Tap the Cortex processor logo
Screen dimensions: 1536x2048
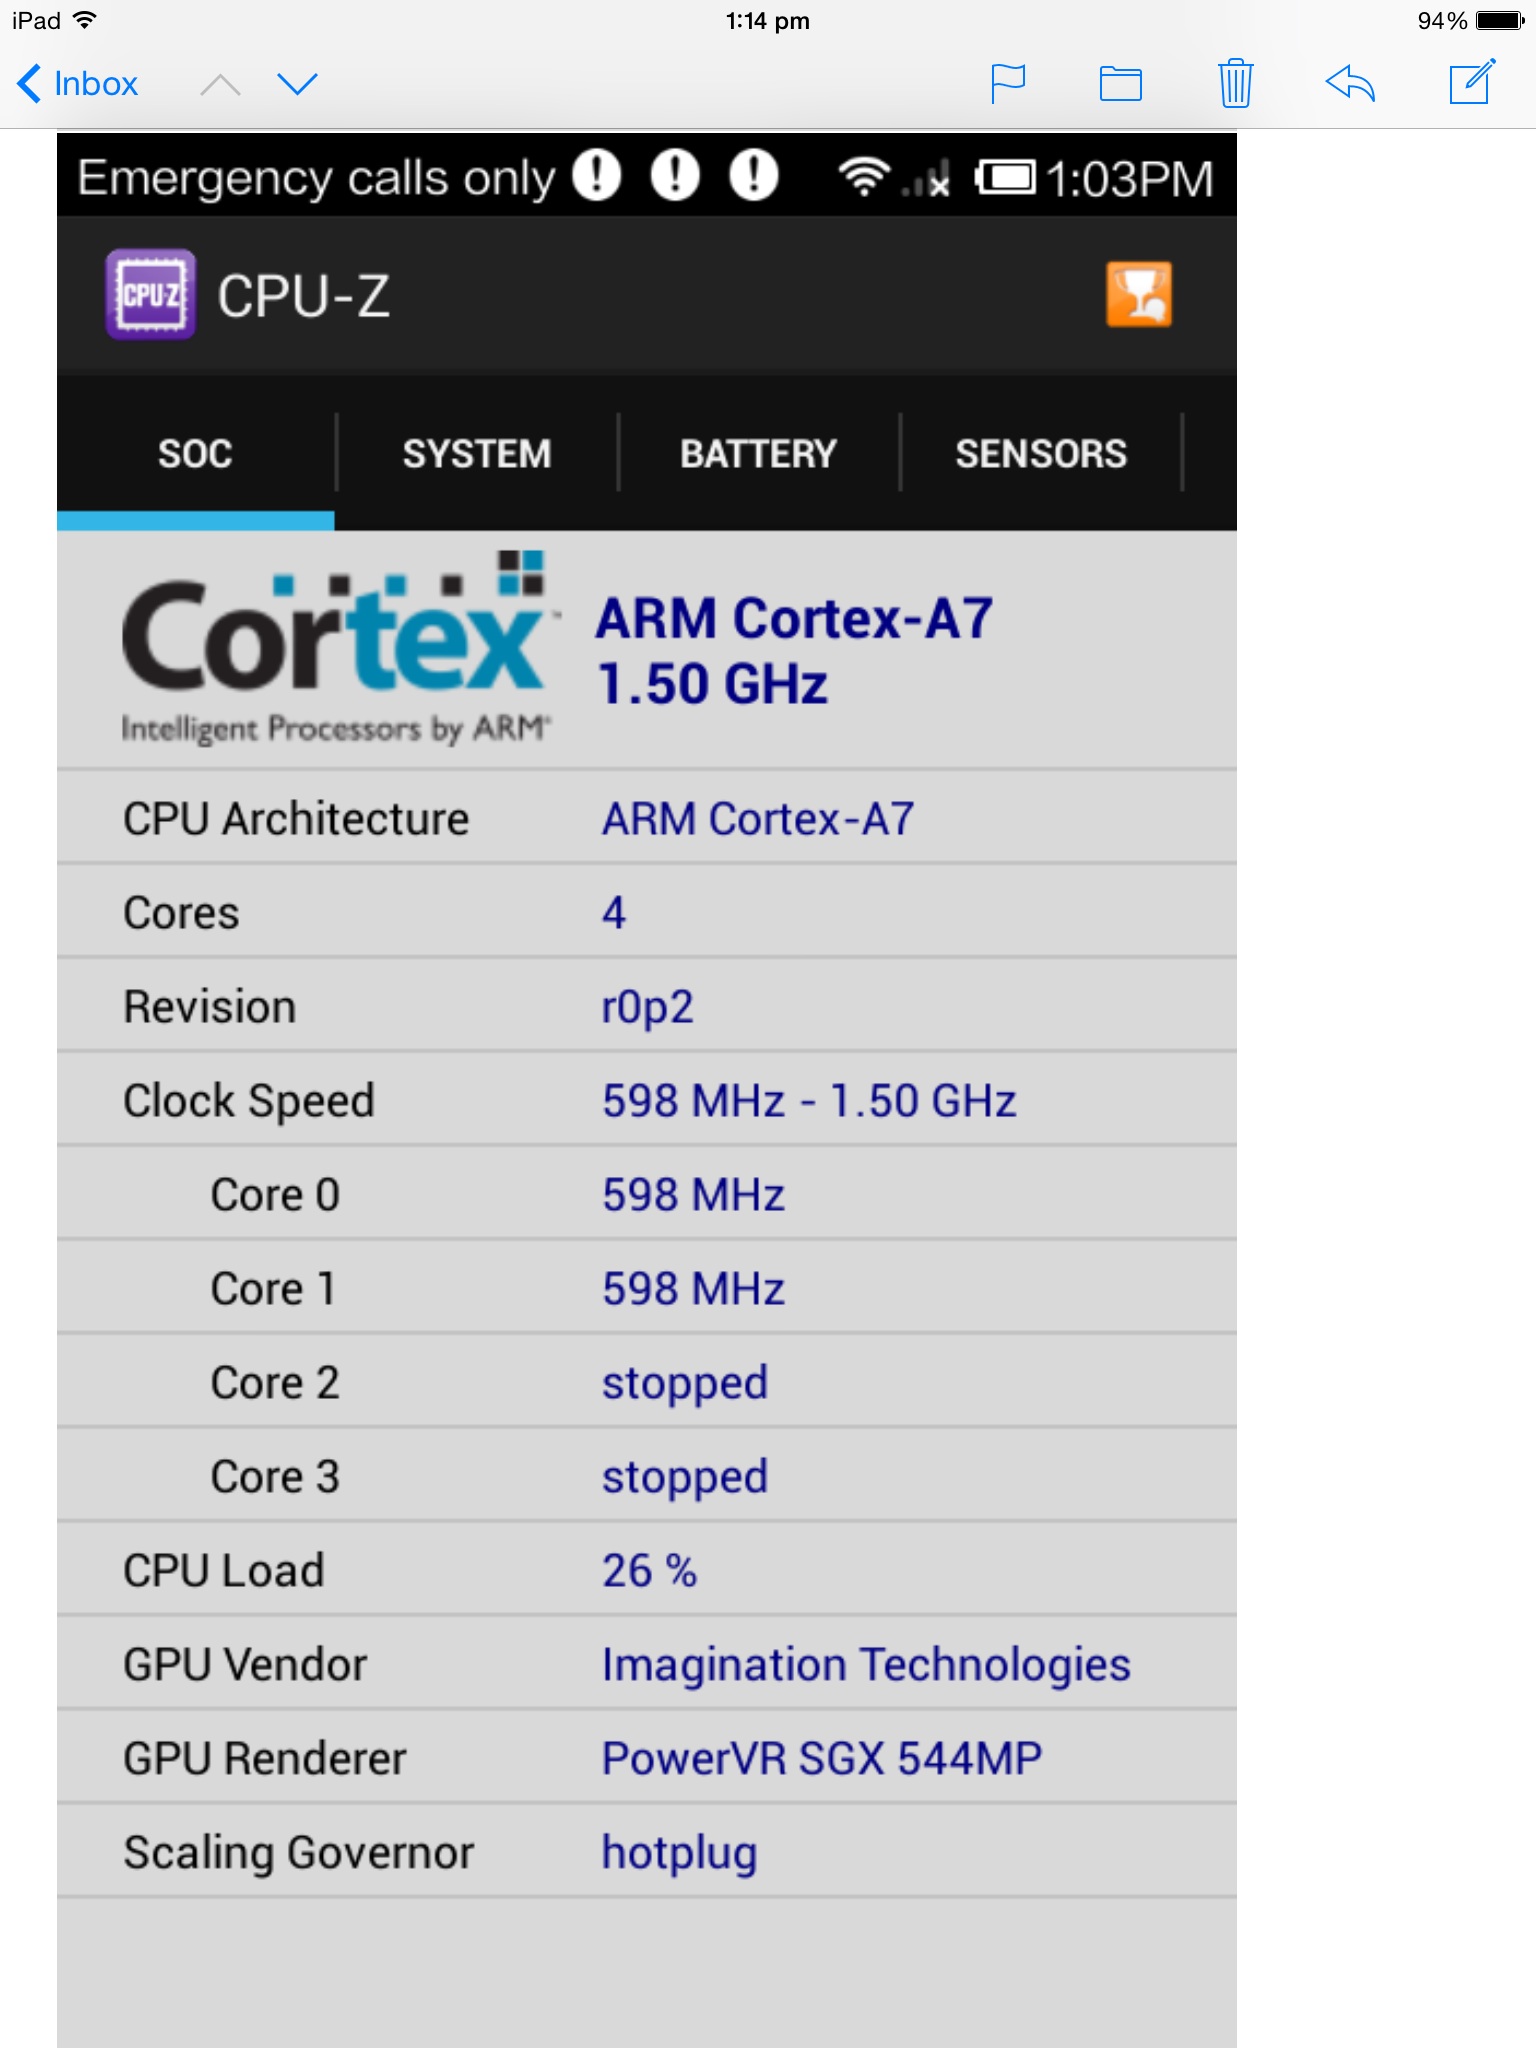coord(333,648)
